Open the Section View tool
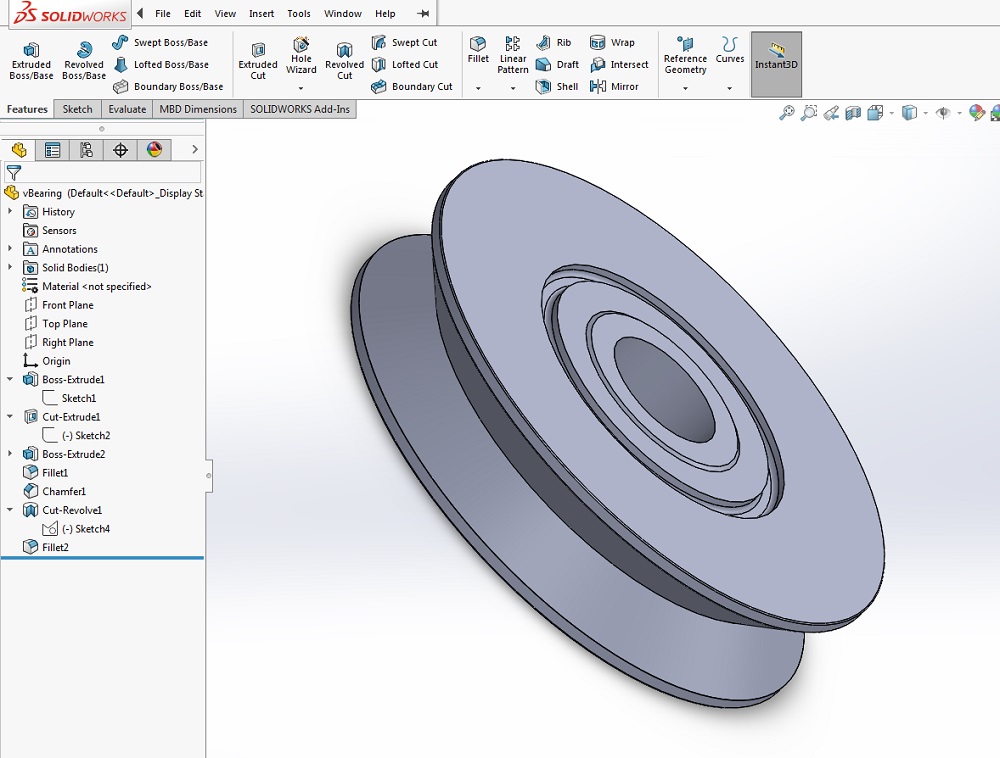Screen dimensions: 1000x758 [x=853, y=113]
